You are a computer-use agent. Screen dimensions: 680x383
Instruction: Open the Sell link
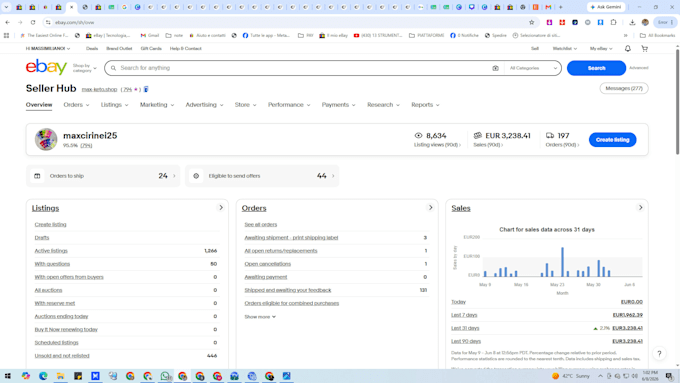535,49
